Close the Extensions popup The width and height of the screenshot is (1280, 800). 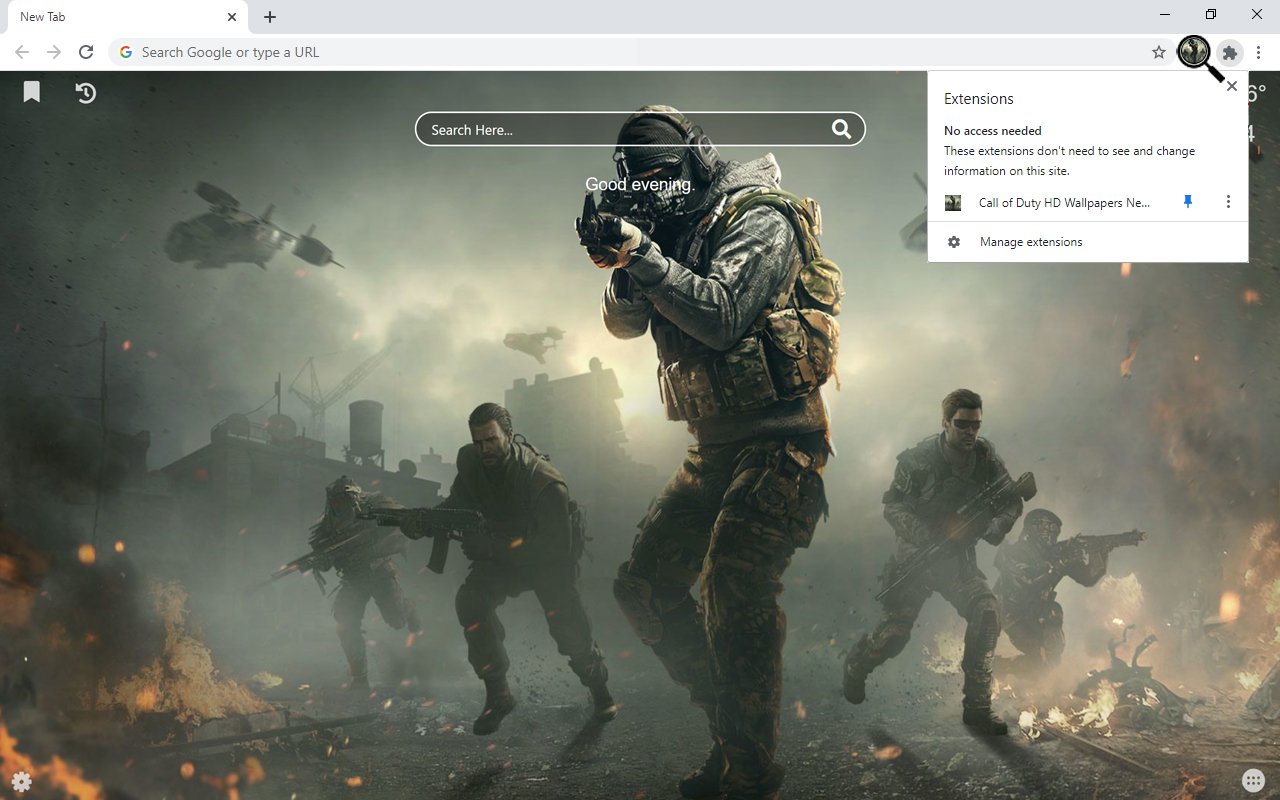click(1232, 86)
